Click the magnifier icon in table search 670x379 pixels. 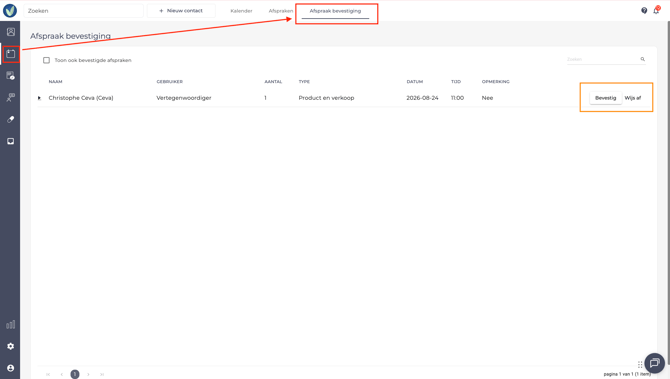[642, 59]
